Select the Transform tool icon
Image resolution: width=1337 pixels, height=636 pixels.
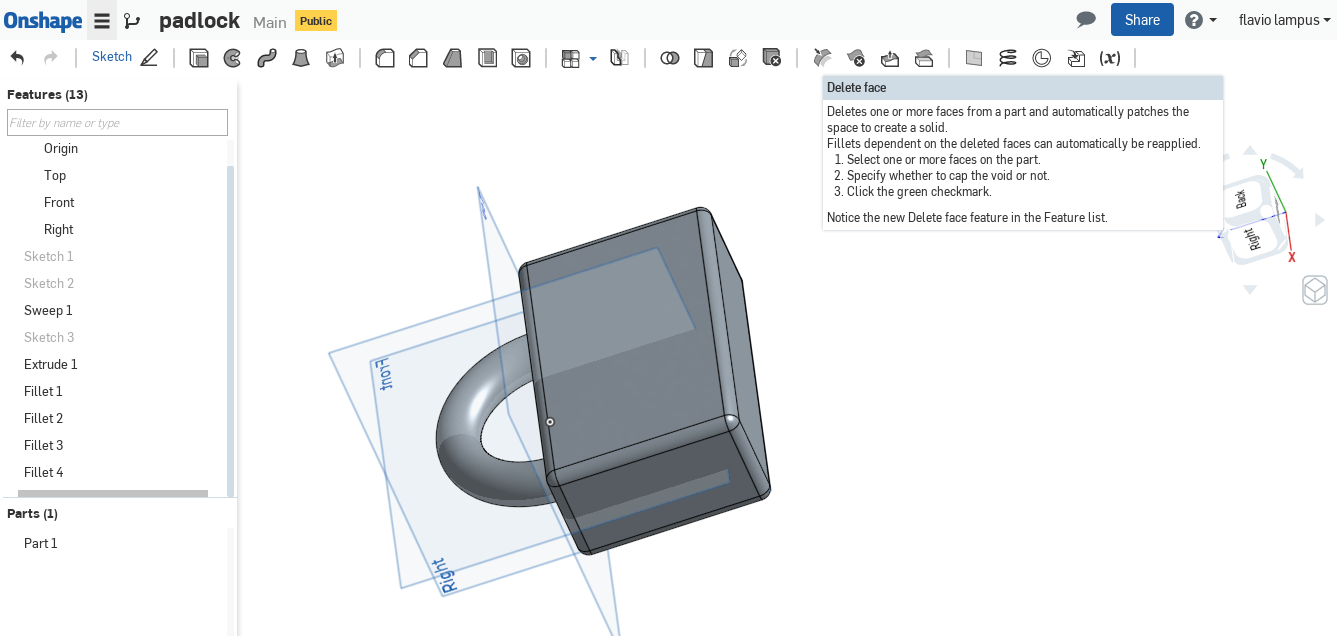pos(737,58)
